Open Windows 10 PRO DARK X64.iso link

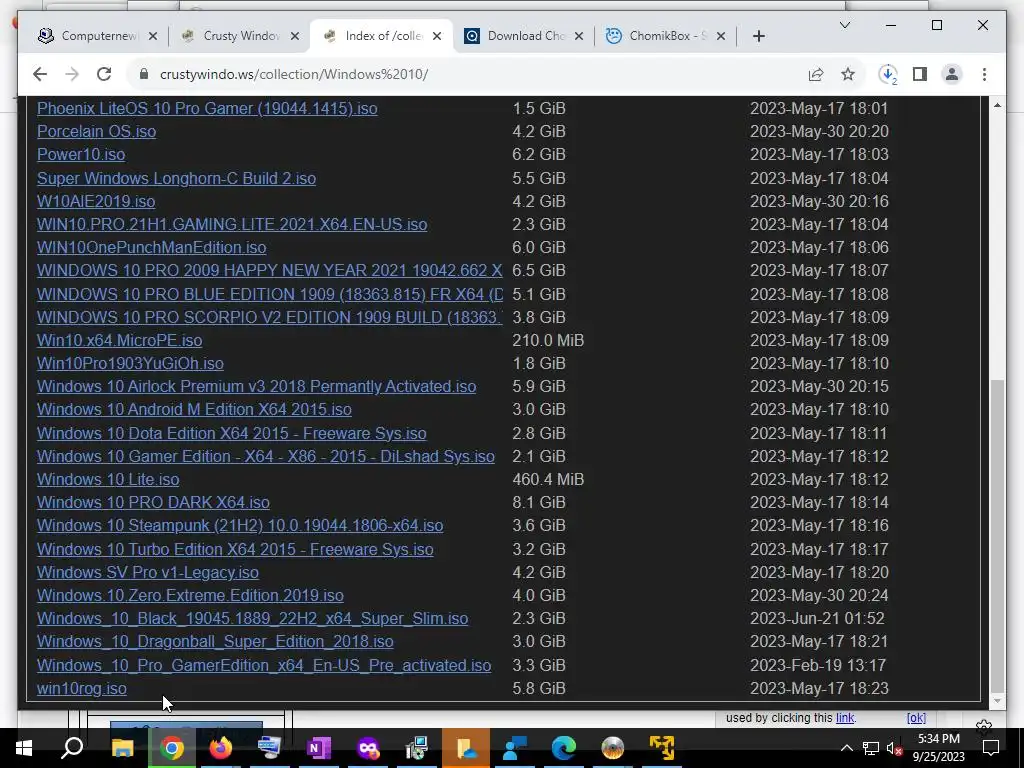tap(153, 502)
